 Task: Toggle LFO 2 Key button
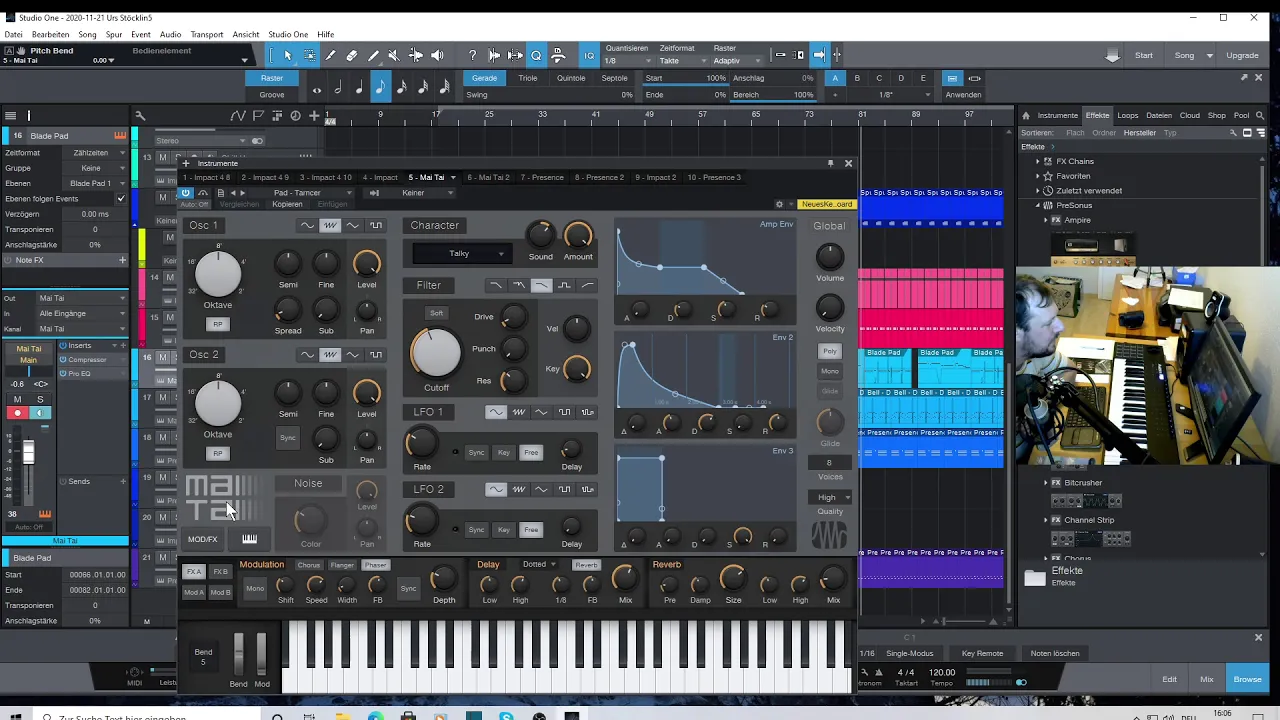click(503, 530)
